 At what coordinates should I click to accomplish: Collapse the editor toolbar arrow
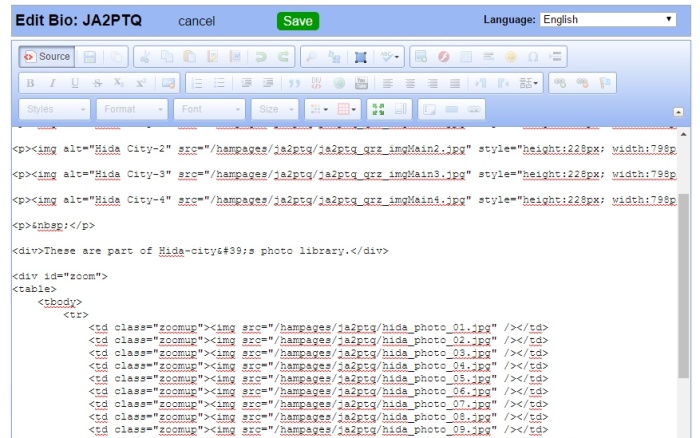(678, 112)
